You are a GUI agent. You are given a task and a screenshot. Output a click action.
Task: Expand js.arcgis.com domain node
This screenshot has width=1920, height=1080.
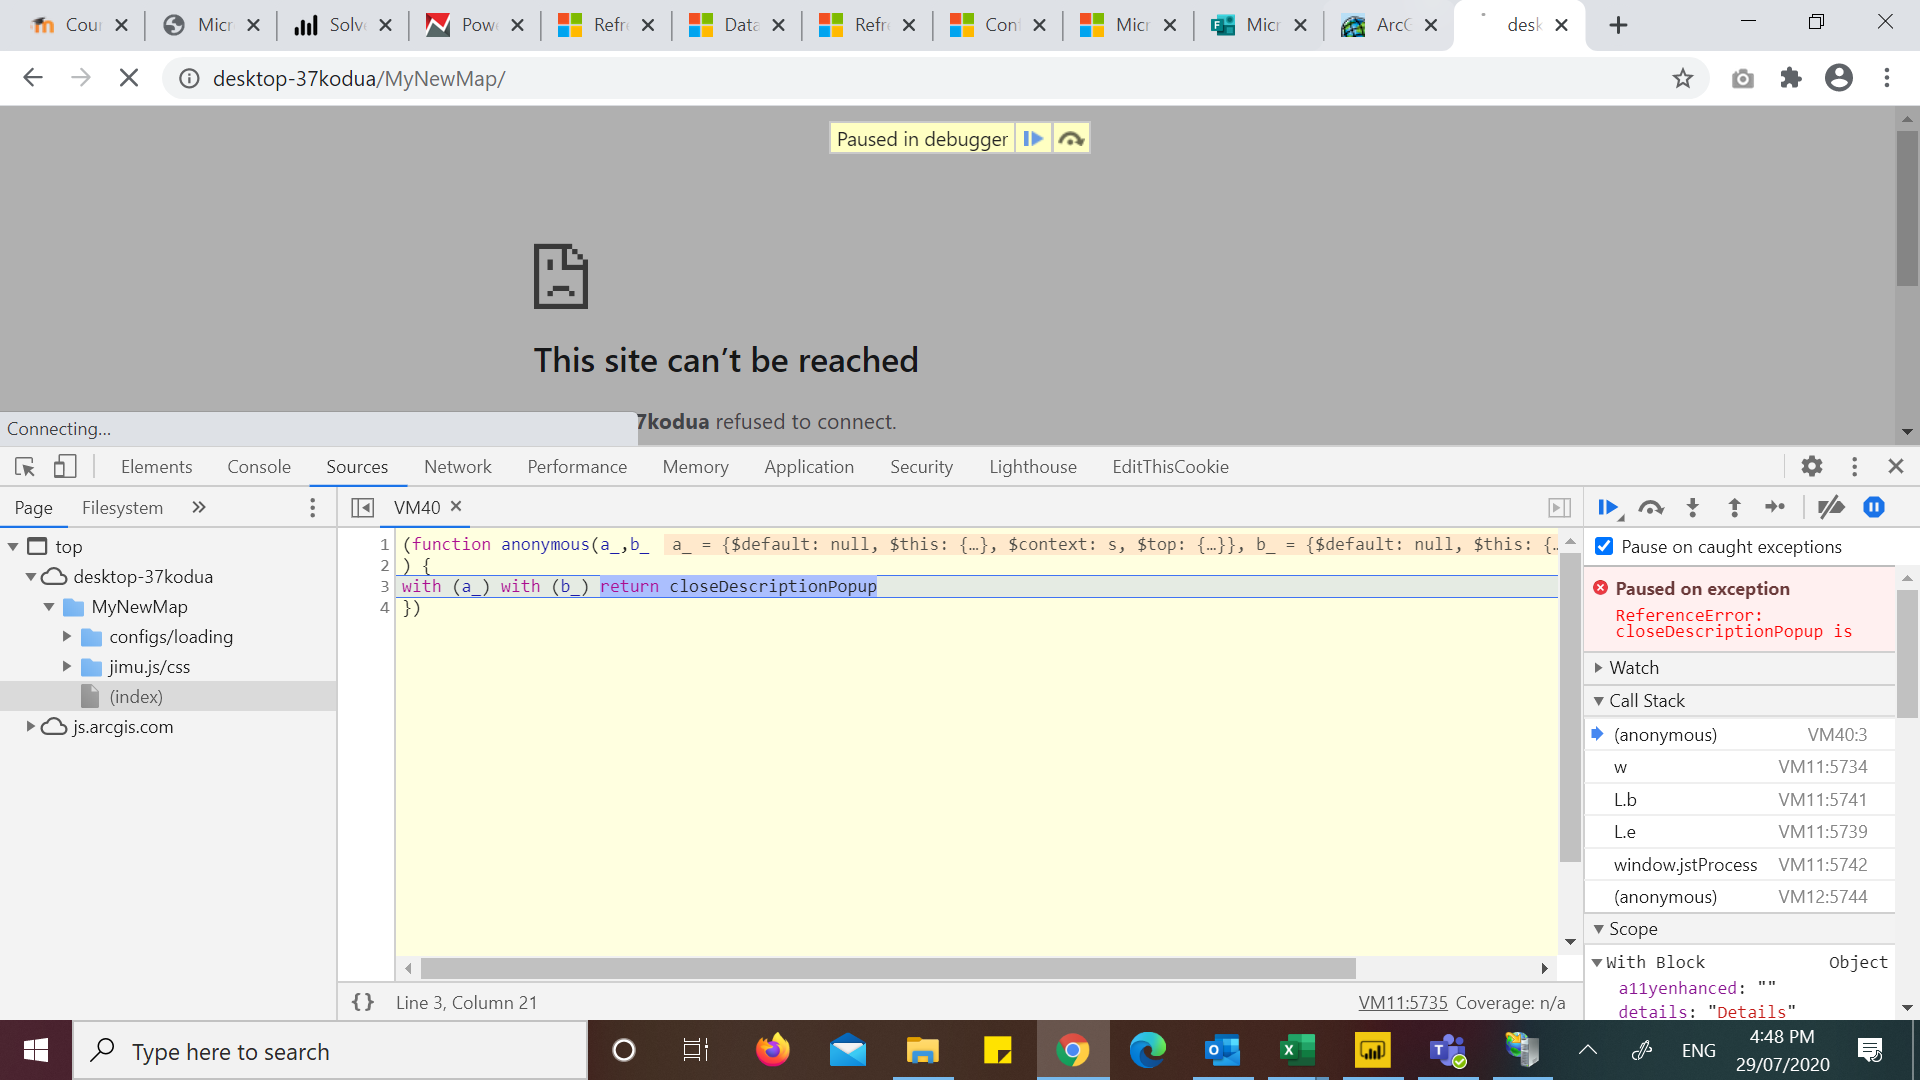click(x=30, y=726)
